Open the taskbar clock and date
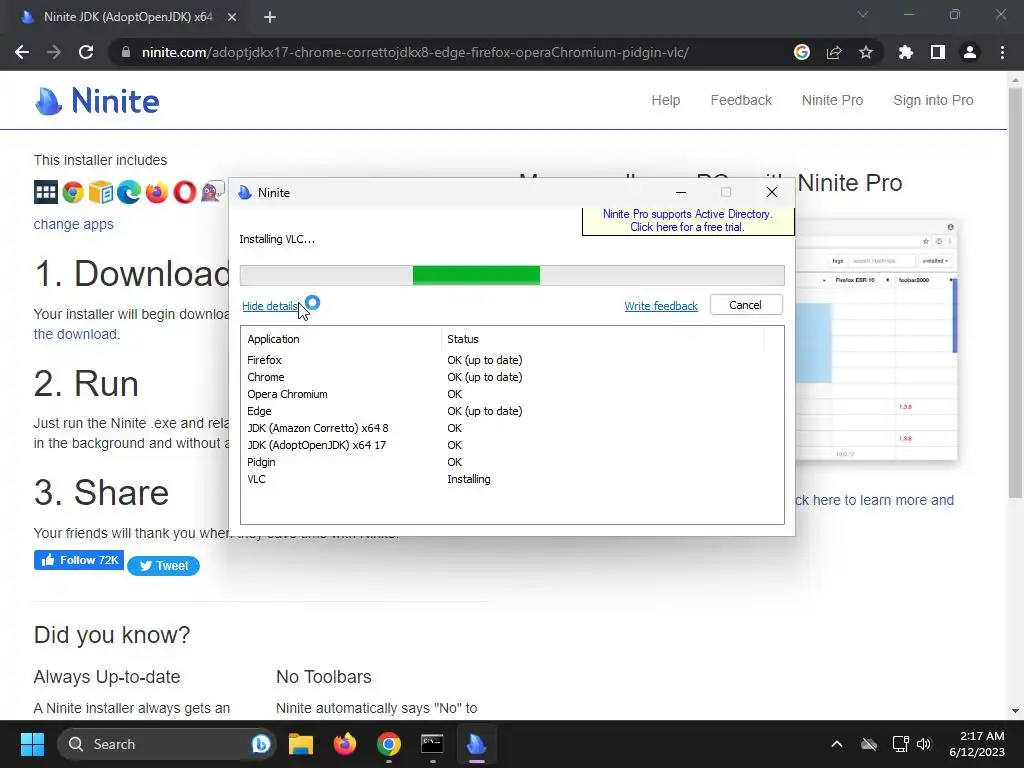This screenshot has width=1024, height=768. 977,744
